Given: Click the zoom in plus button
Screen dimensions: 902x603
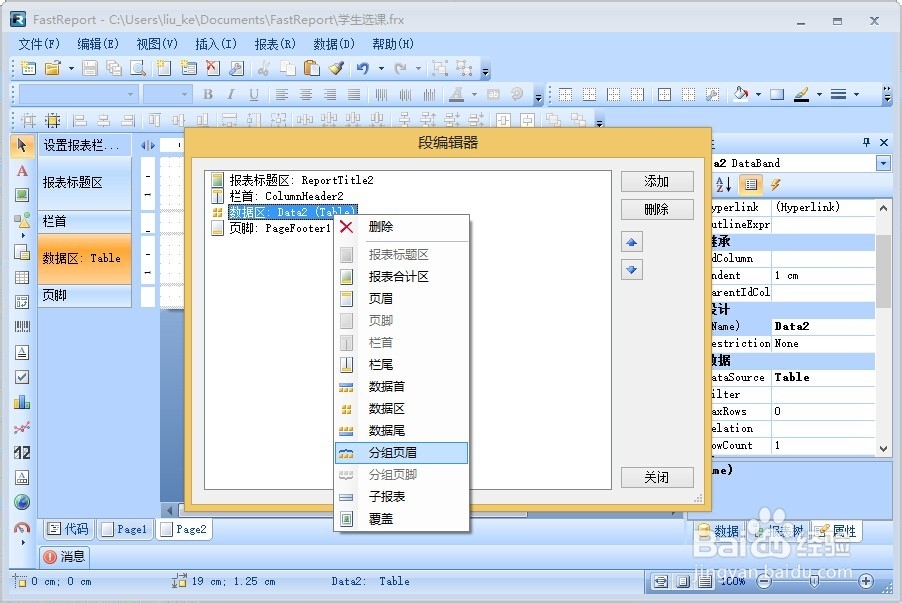Looking at the screenshot, I should click(x=865, y=581).
